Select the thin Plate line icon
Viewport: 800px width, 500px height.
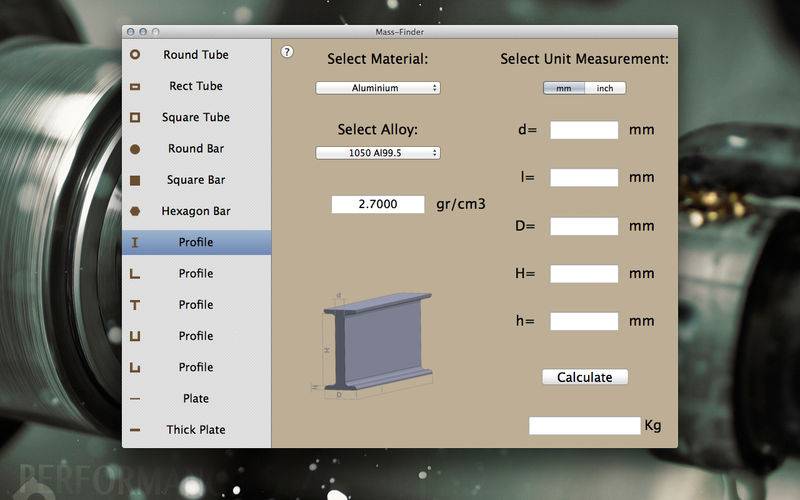tap(135, 398)
